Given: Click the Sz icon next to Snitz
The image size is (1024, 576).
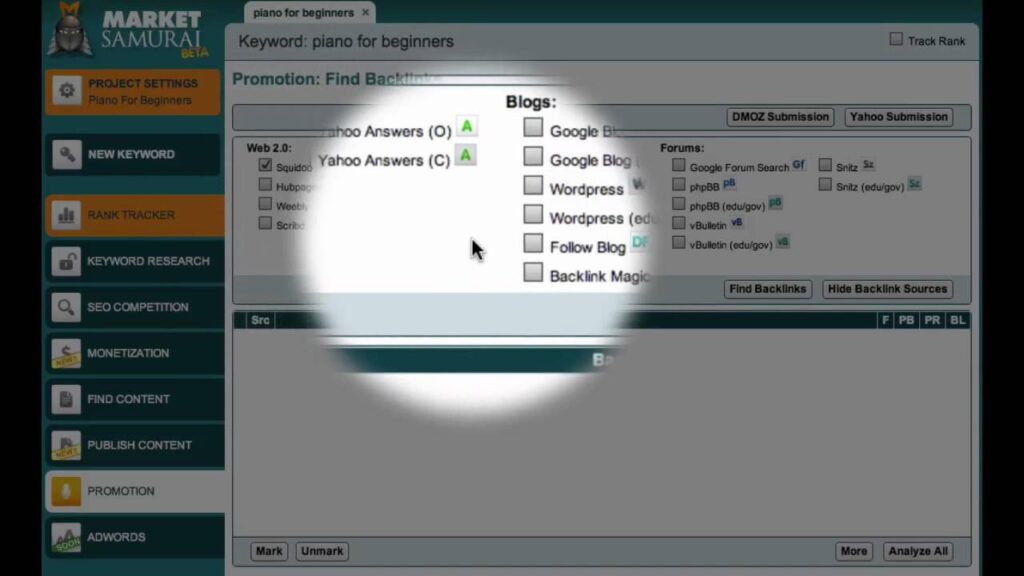Looking at the screenshot, I should pos(869,165).
